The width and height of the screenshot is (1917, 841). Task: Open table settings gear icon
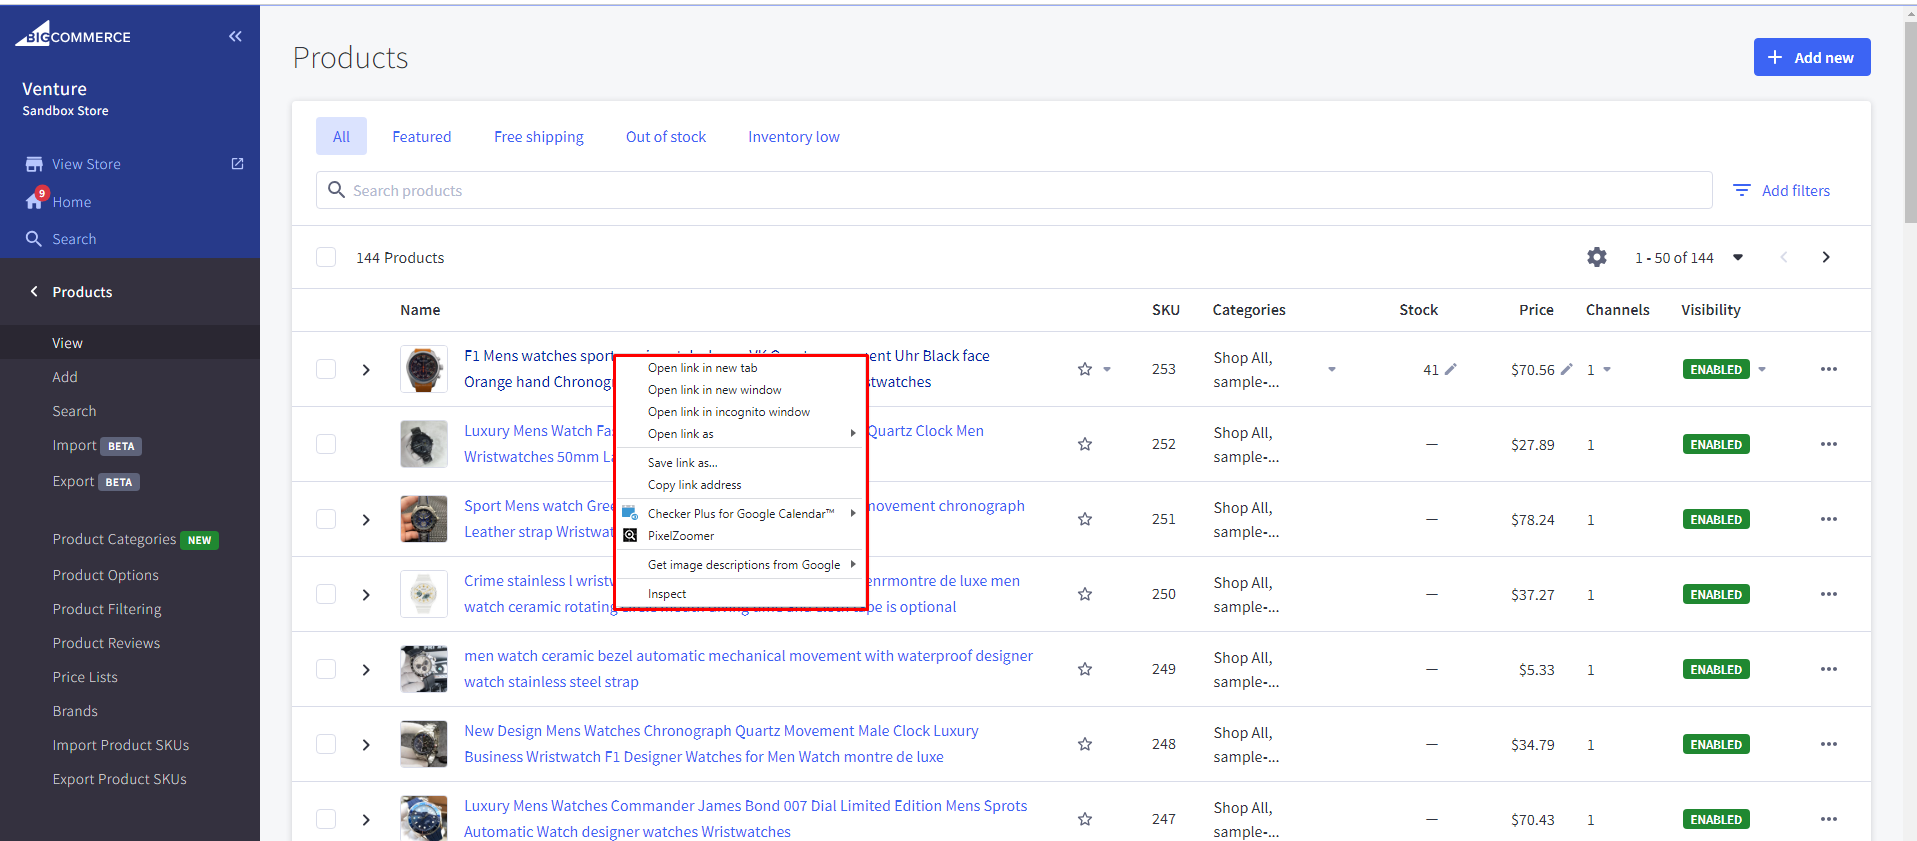(x=1597, y=257)
